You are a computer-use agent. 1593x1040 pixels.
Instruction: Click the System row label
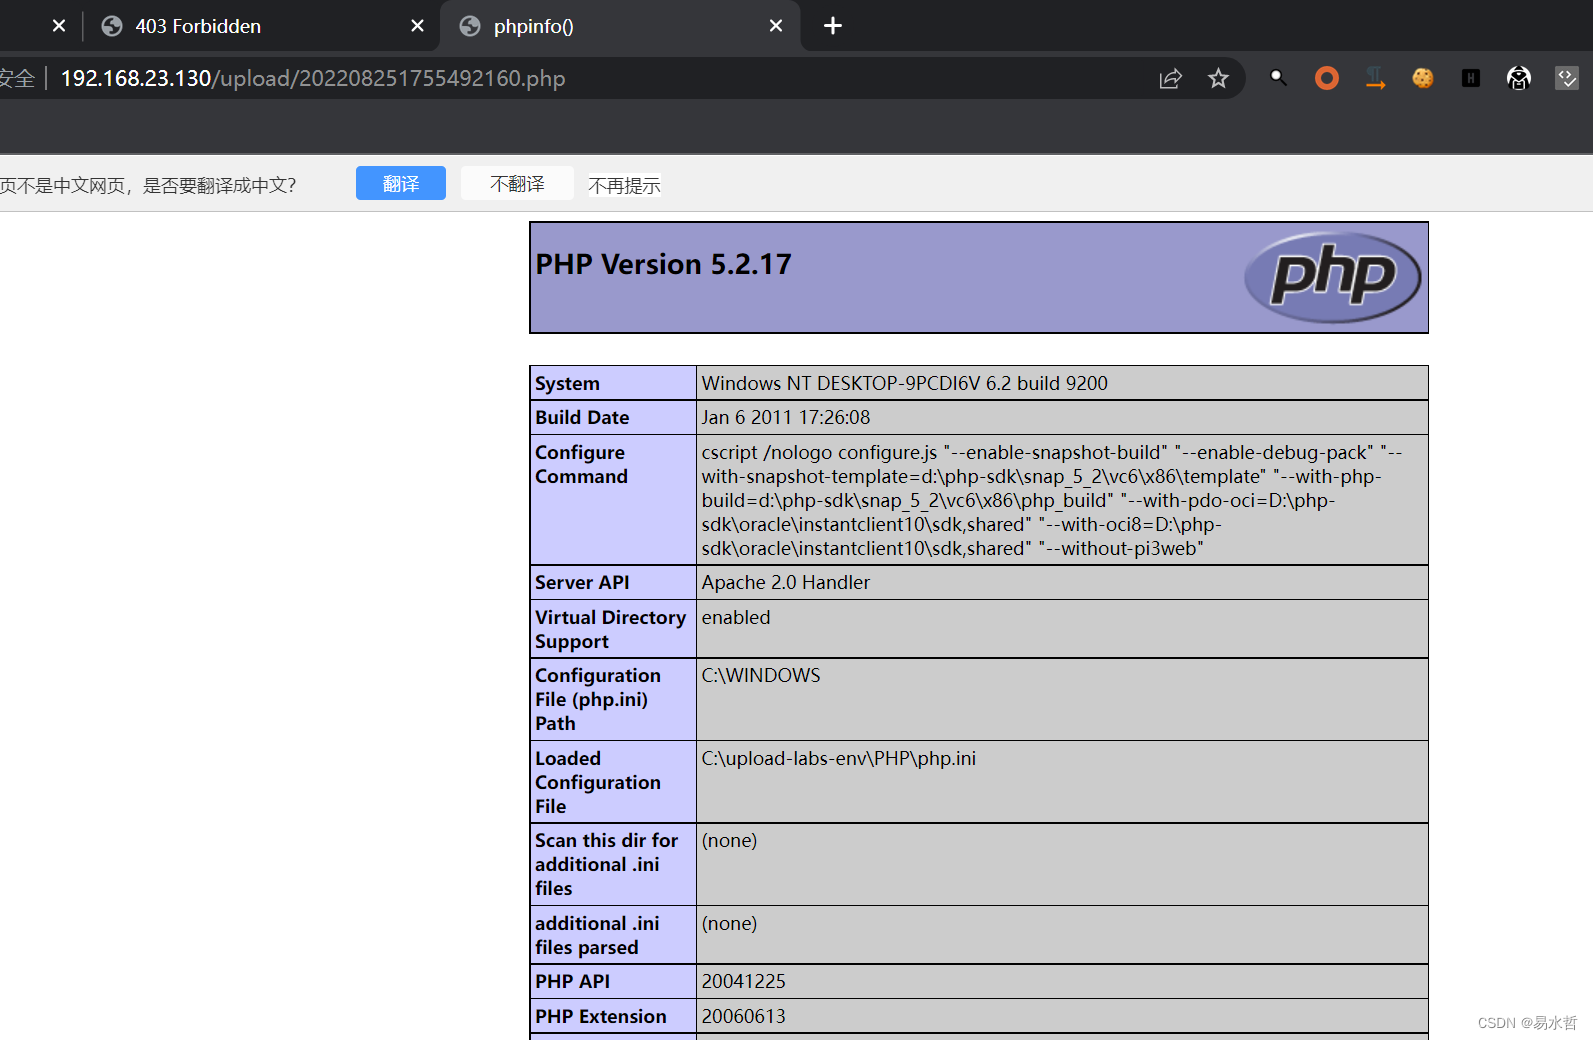[x=567, y=383]
